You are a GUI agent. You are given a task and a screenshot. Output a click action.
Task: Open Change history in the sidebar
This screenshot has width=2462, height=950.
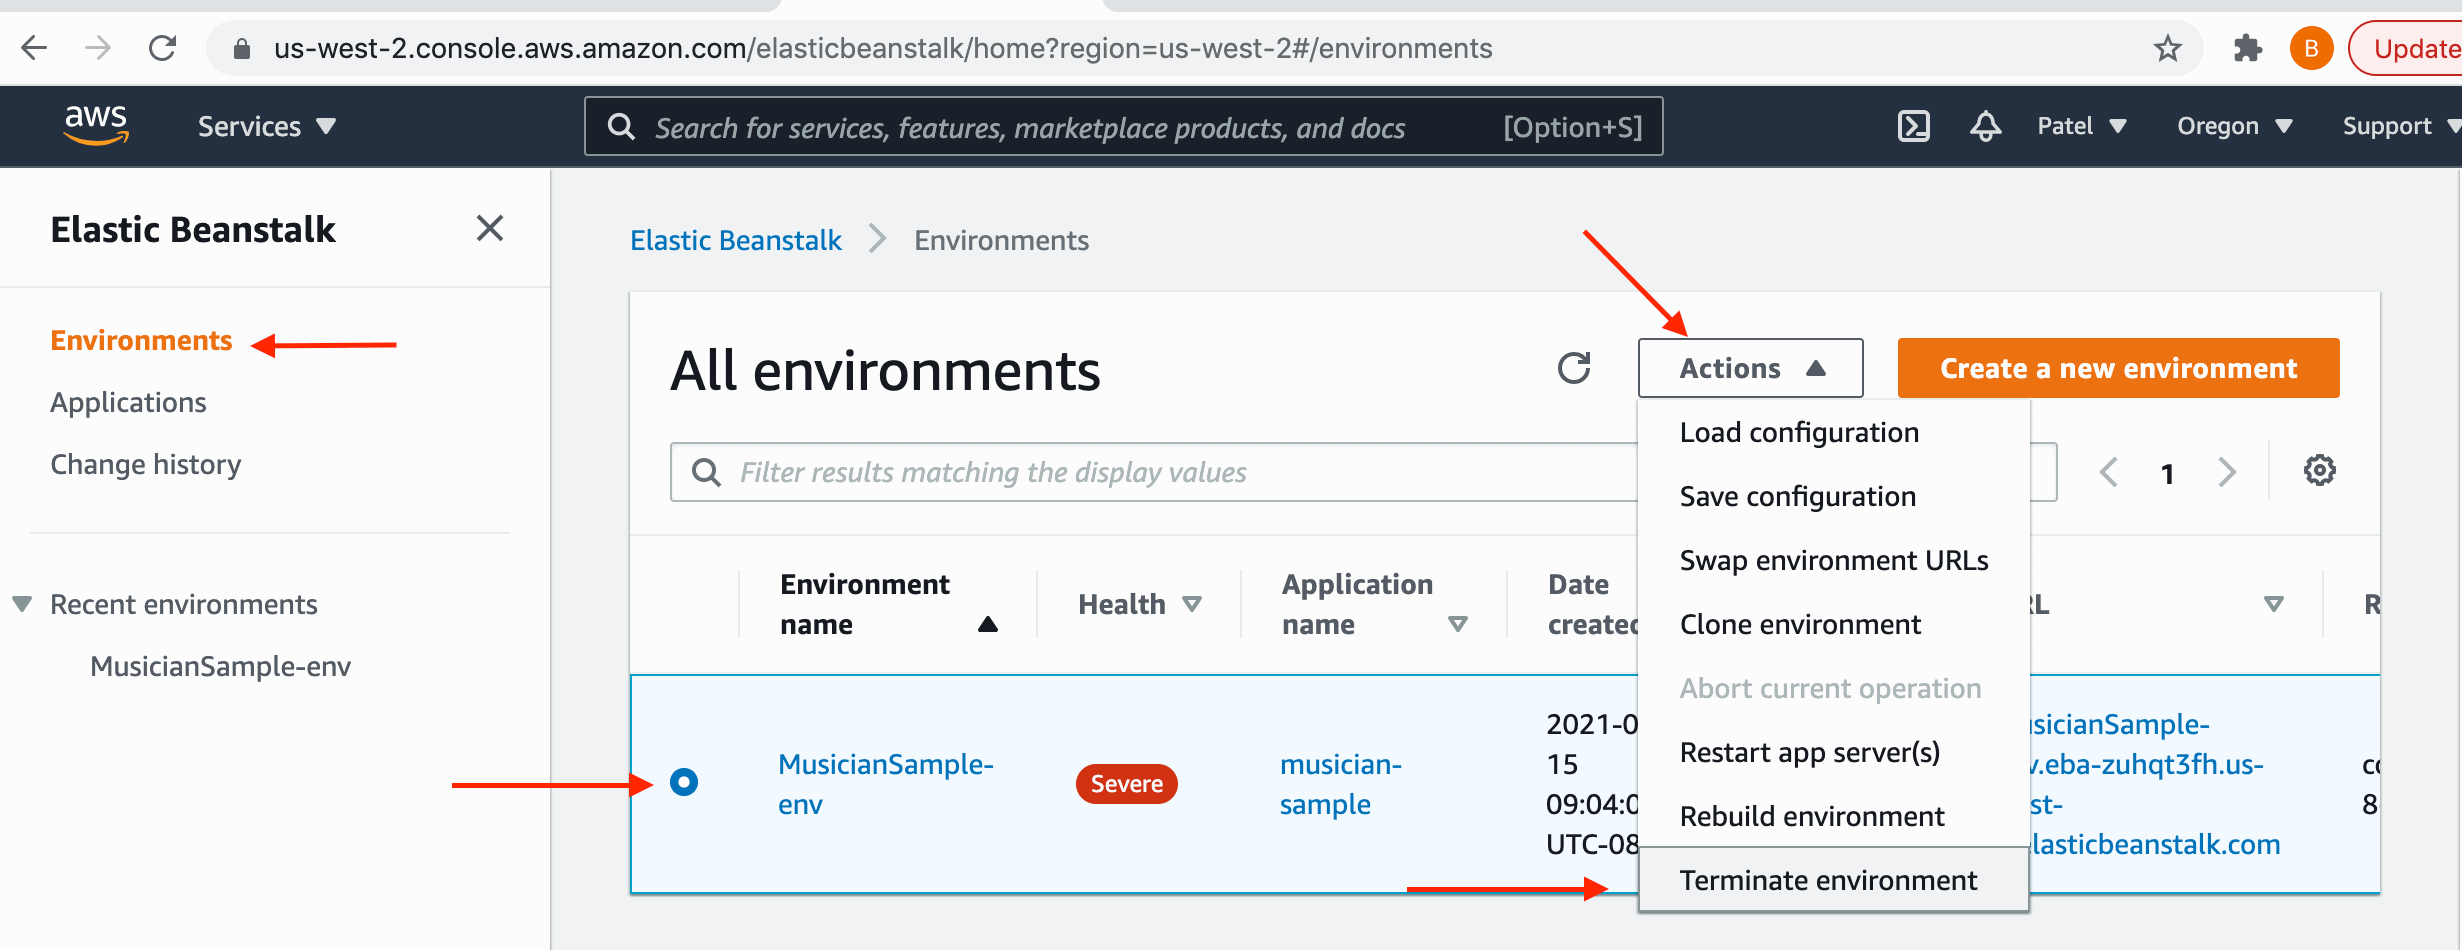point(146,465)
